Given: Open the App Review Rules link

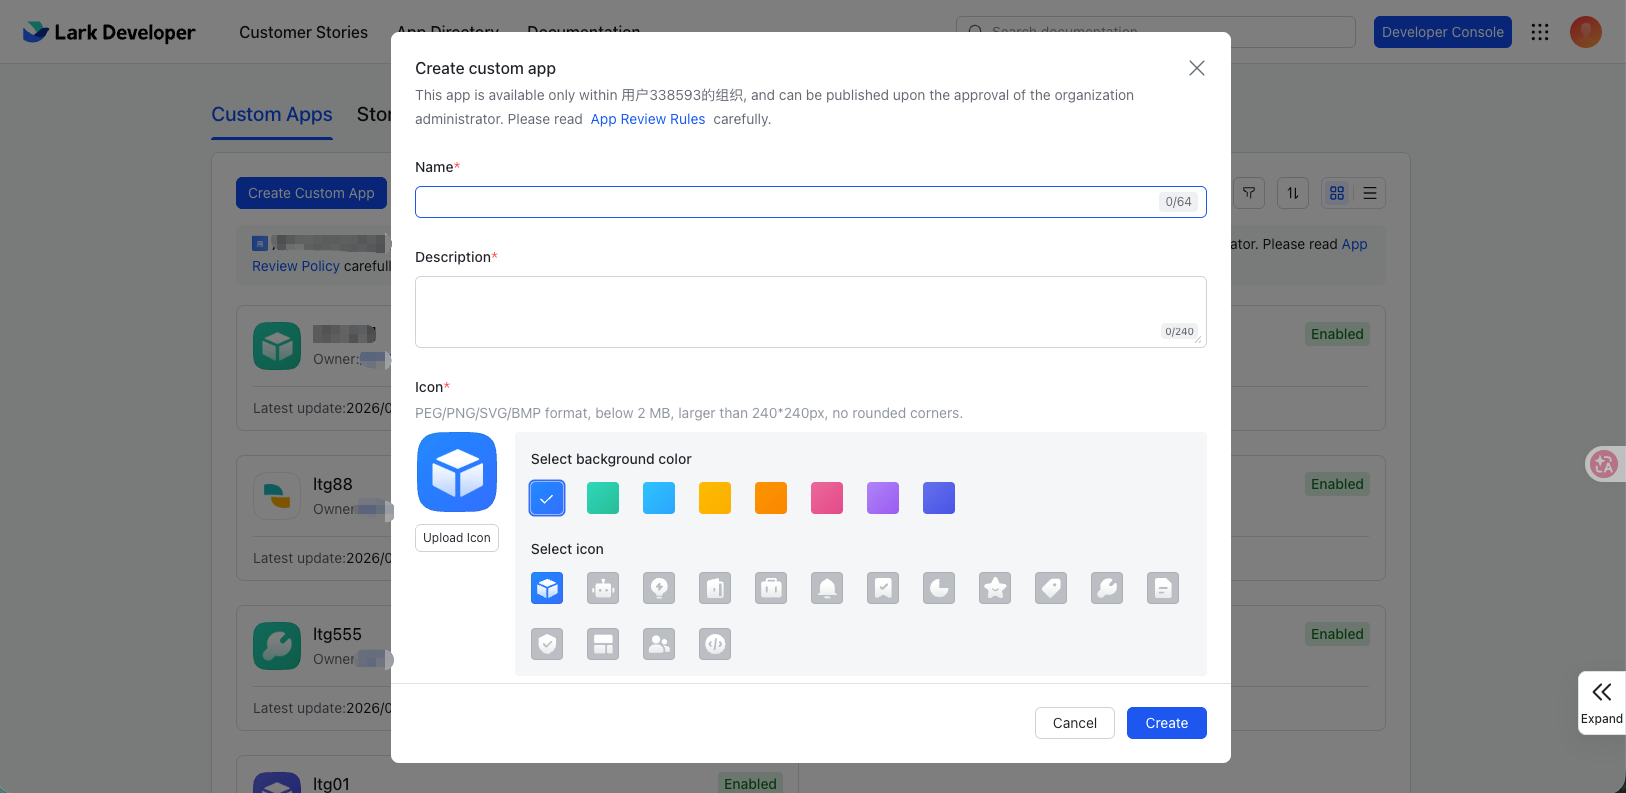Looking at the screenshot, I should [x=647, y=119].
